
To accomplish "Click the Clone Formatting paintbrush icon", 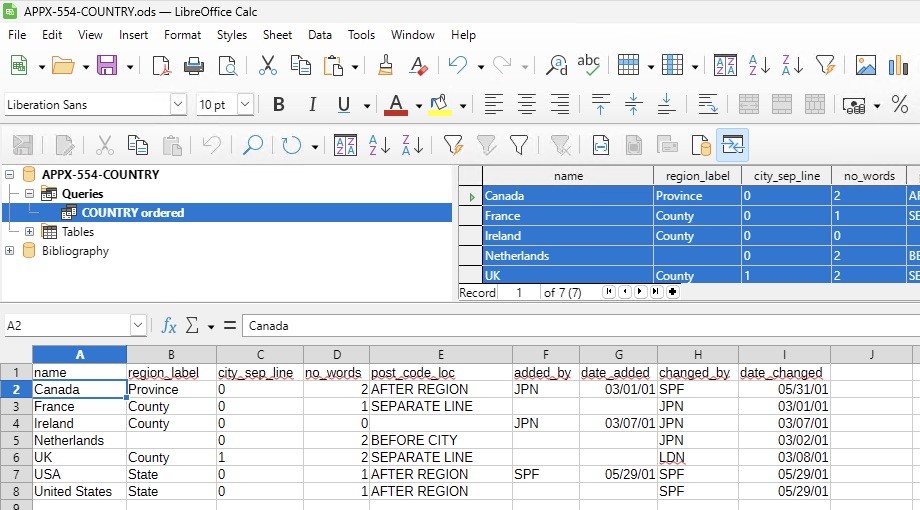I will coord(385,65).
